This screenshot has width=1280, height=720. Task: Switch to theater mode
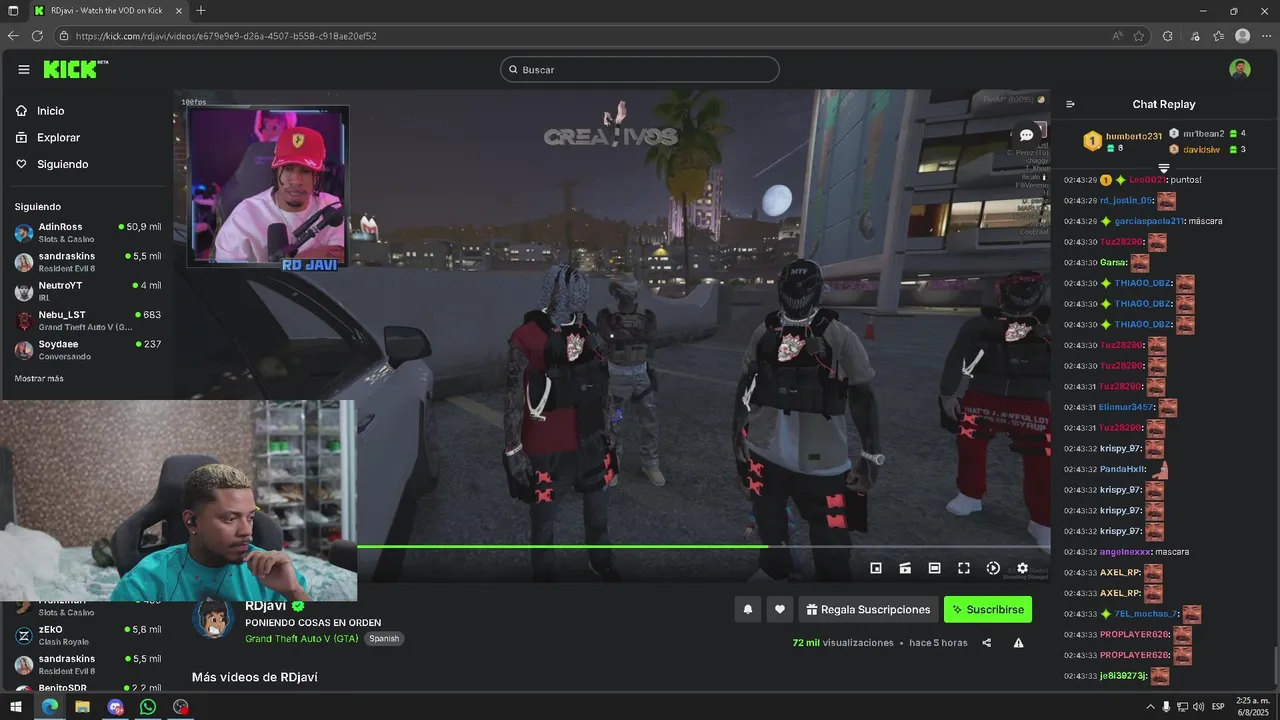tap(934, 568)
